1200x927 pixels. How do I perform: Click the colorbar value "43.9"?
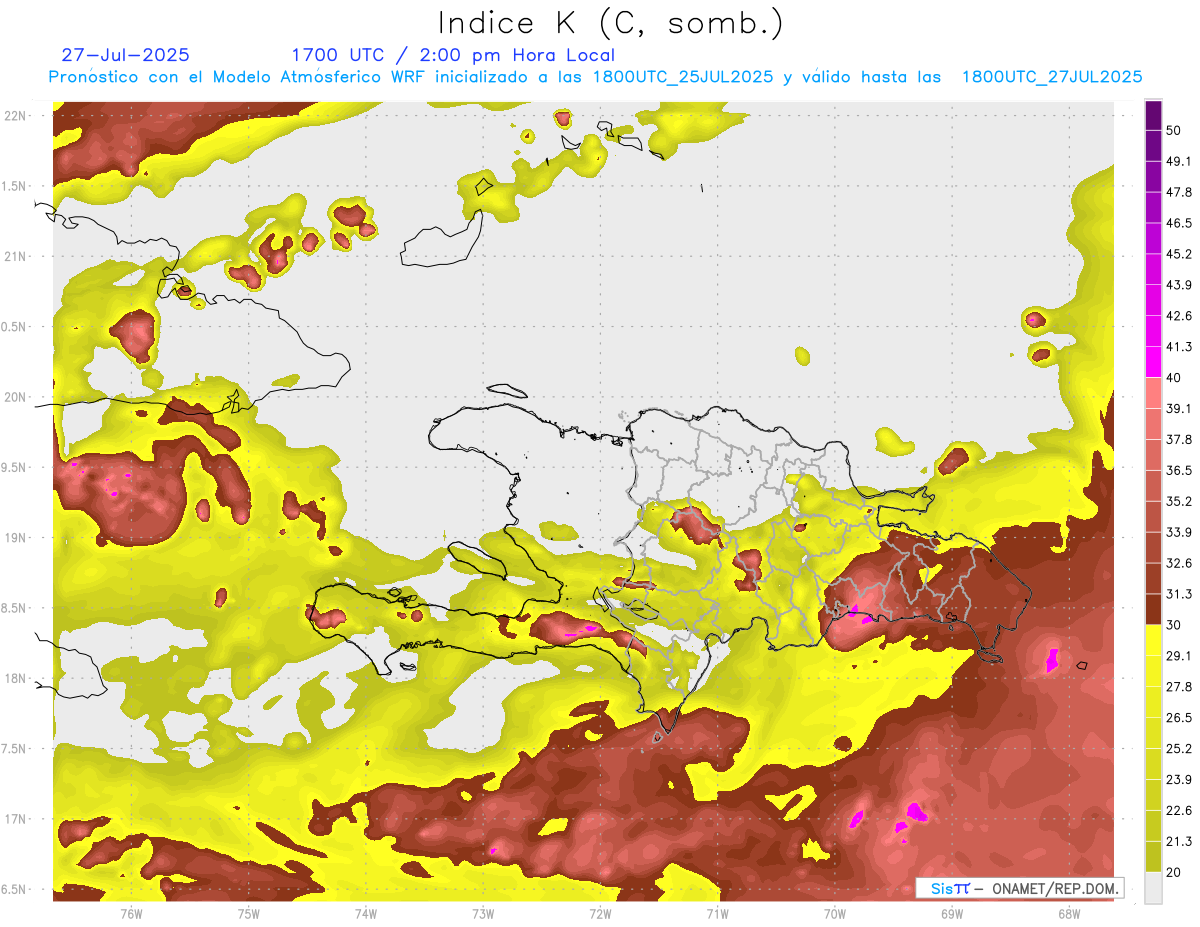click(x=1179, y=285)
